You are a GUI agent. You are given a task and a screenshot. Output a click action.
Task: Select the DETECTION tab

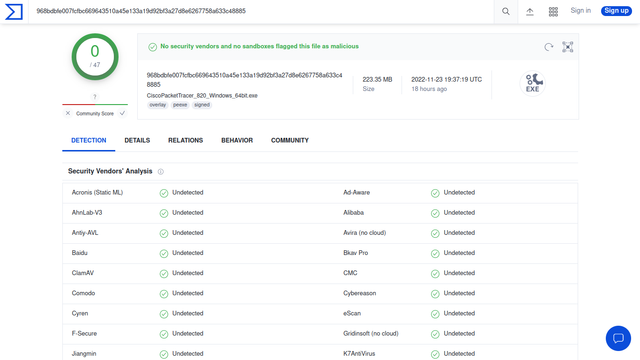[89, 140]
